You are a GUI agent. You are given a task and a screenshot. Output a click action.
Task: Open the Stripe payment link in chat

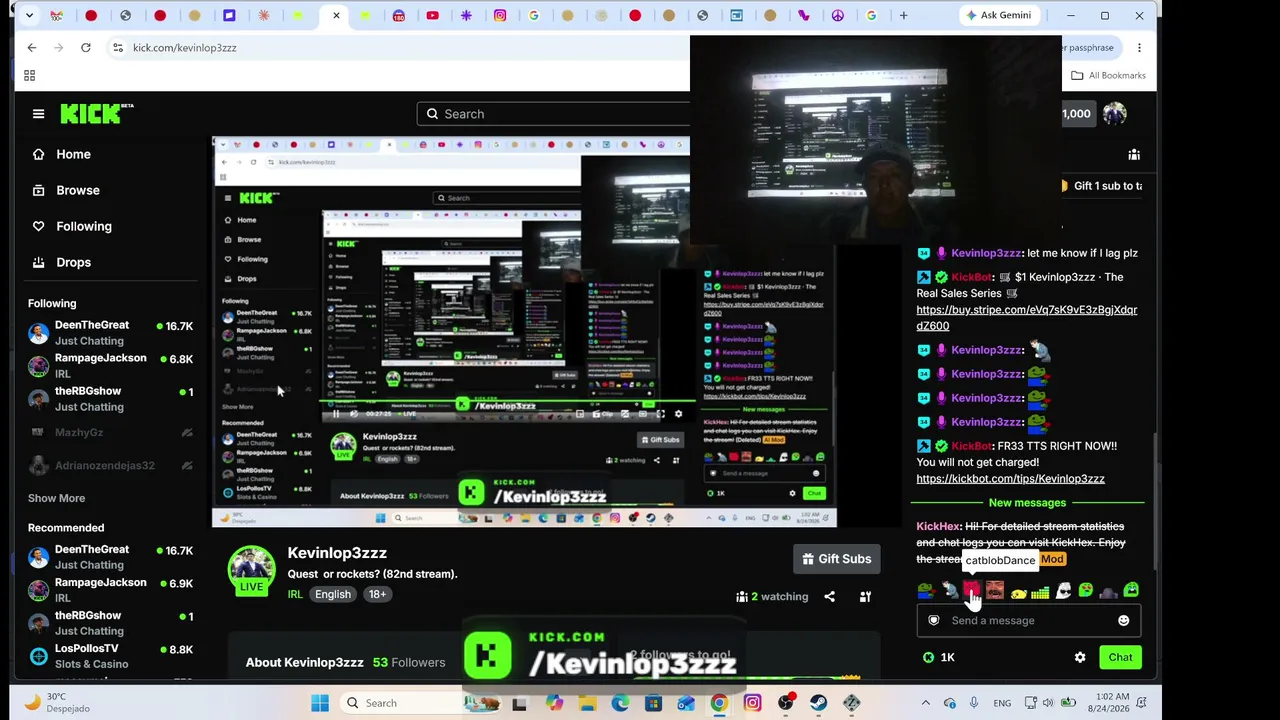(x=1026, y=318)
